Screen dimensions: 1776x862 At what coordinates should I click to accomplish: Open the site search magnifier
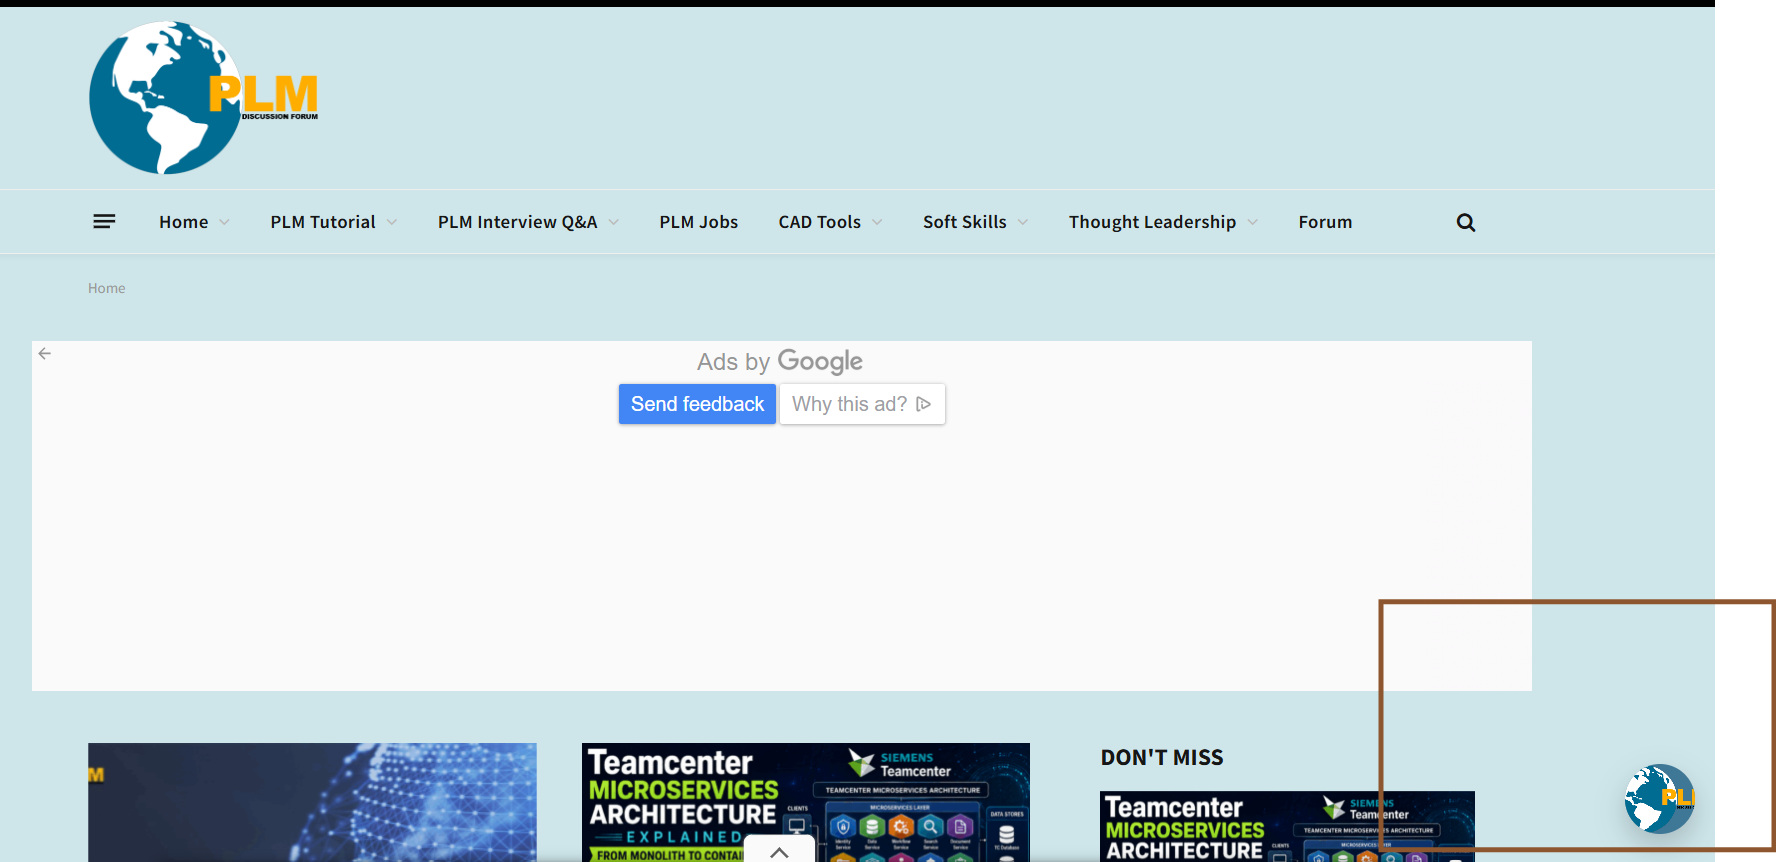1466,222
